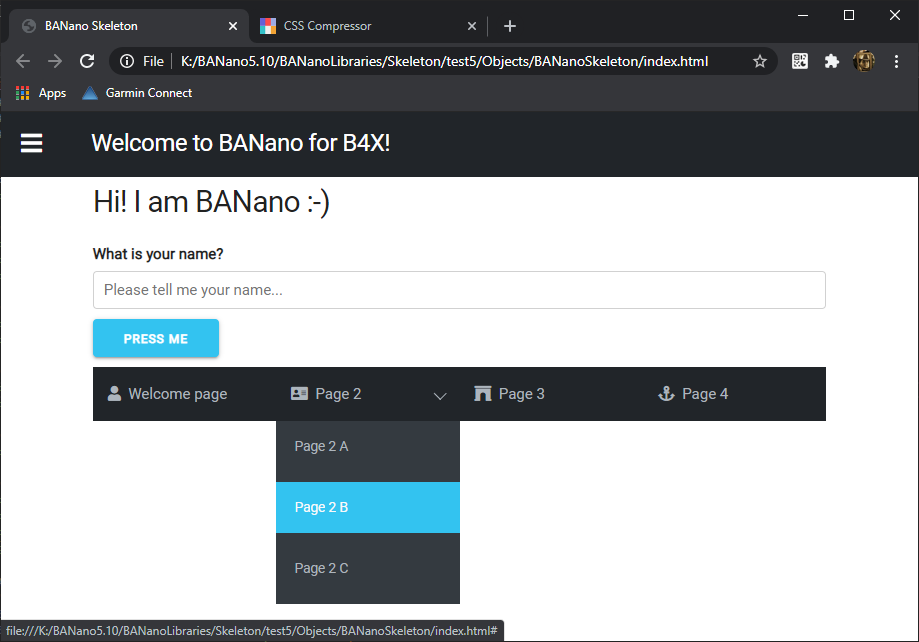The height and width of the screenshot is (642, 919).
Task: Collapse the Page 2 dropdown chevron
Action: 440,396
